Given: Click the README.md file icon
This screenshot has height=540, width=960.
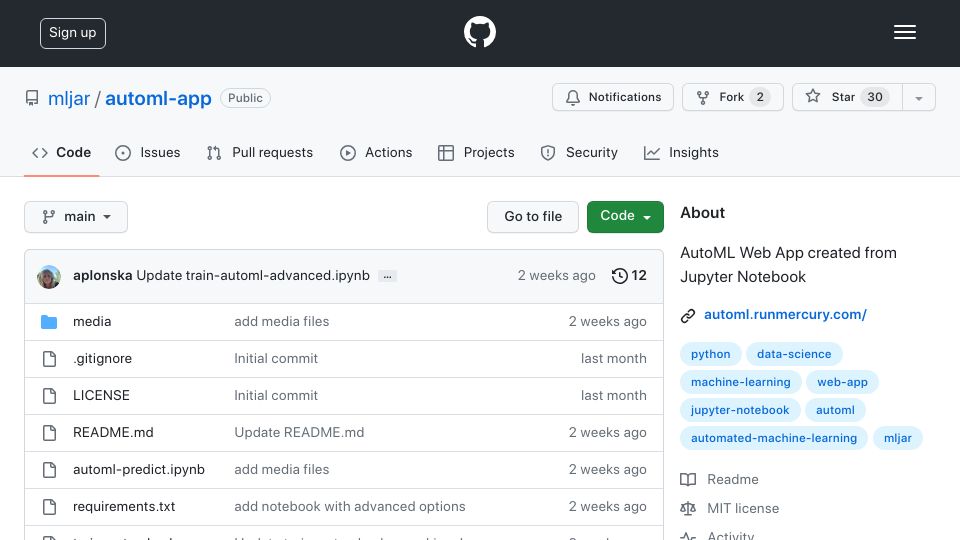Looking at the screenshot, I should [50, 433].
